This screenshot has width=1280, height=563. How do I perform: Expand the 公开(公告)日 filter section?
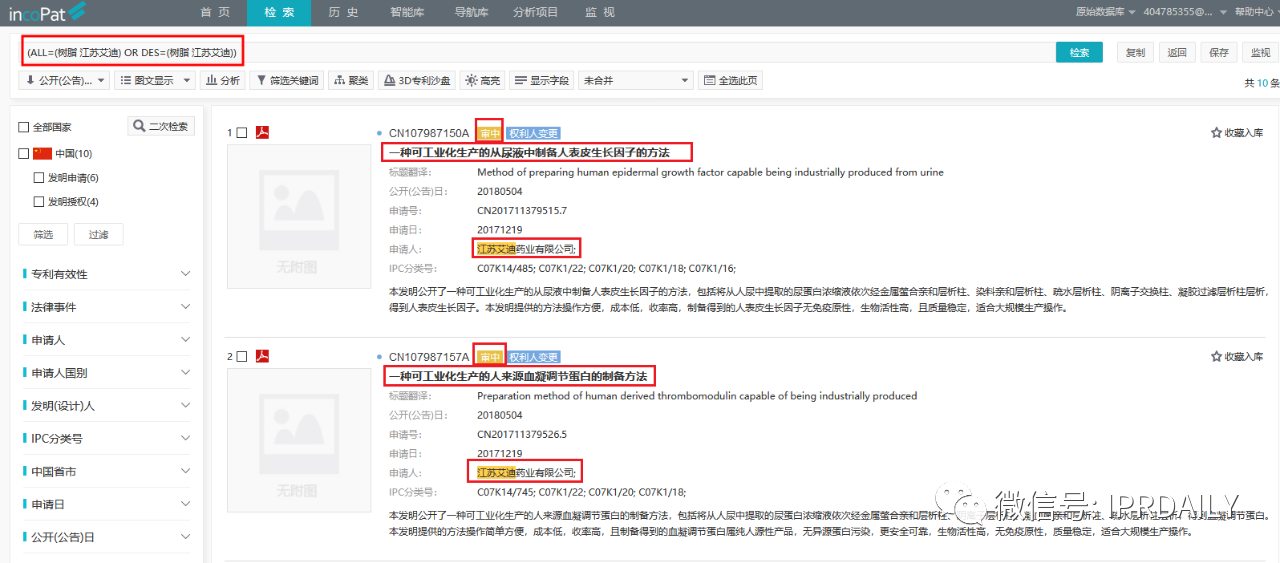pyautogui.click(x=106, y=537)
